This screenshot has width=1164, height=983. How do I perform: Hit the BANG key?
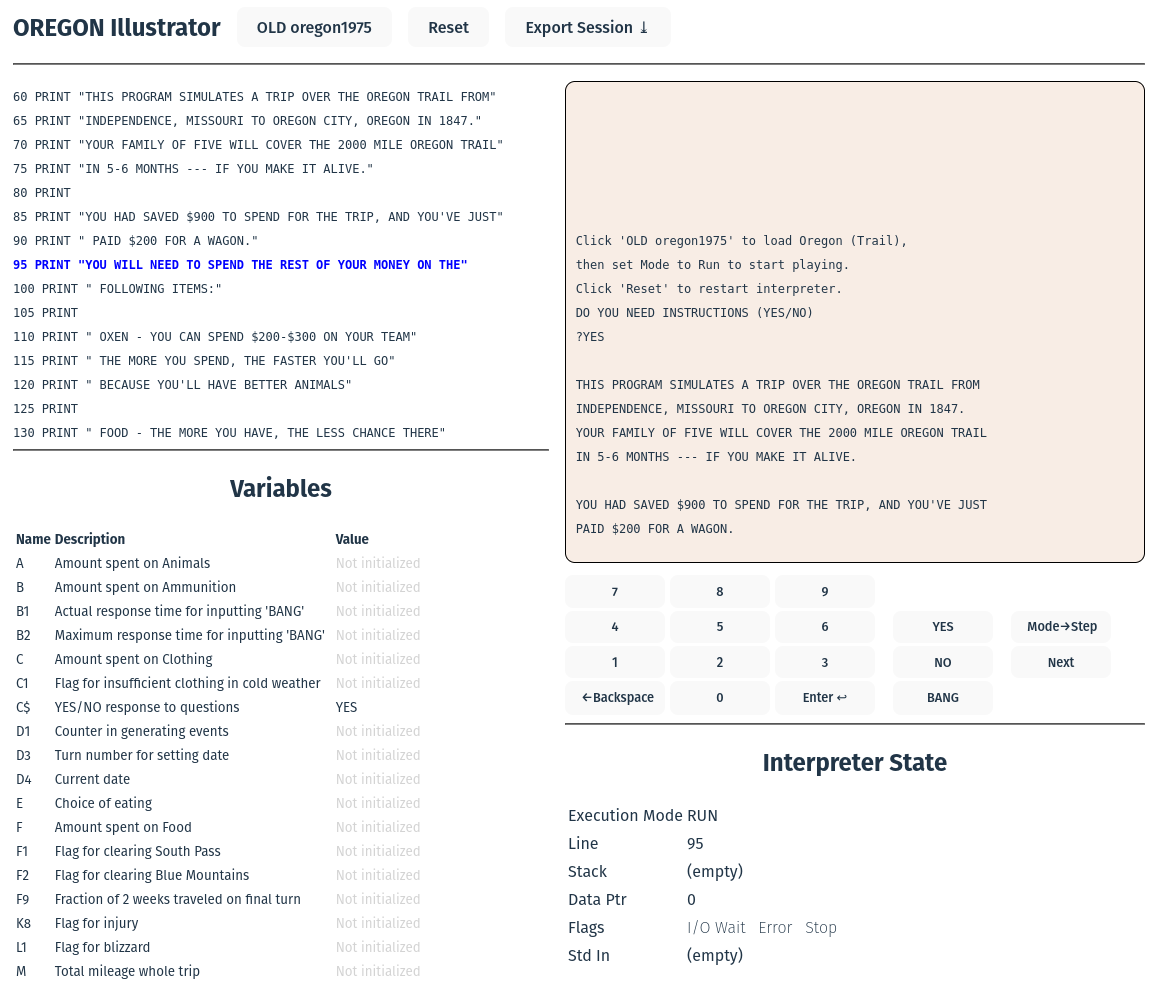click(942, 697)
